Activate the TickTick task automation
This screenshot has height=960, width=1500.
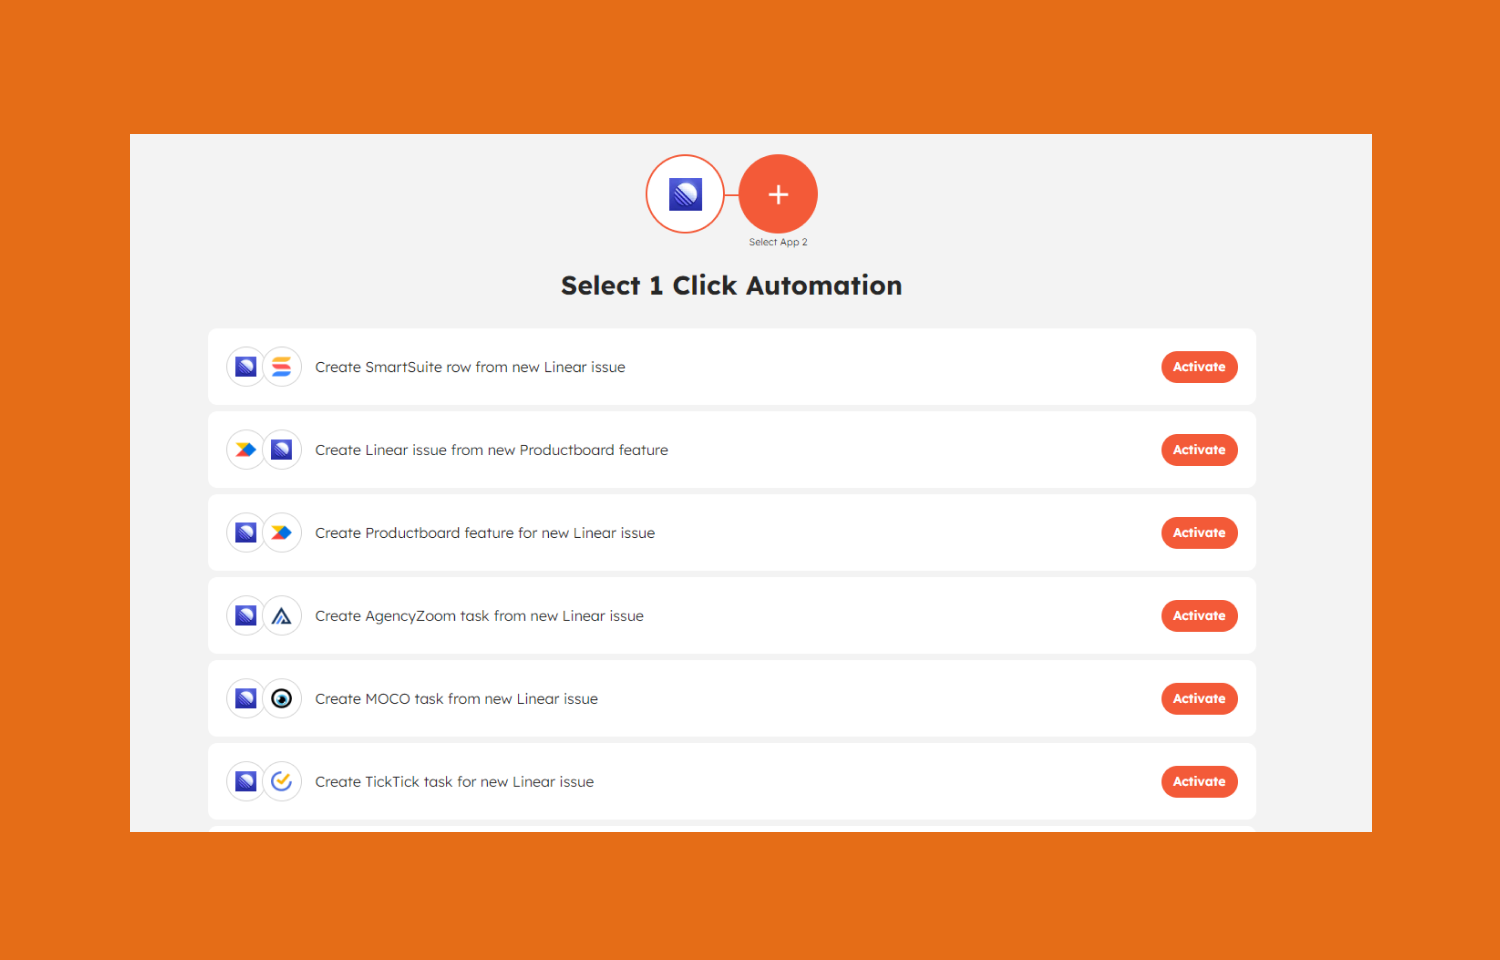(x=1199, y=782)
